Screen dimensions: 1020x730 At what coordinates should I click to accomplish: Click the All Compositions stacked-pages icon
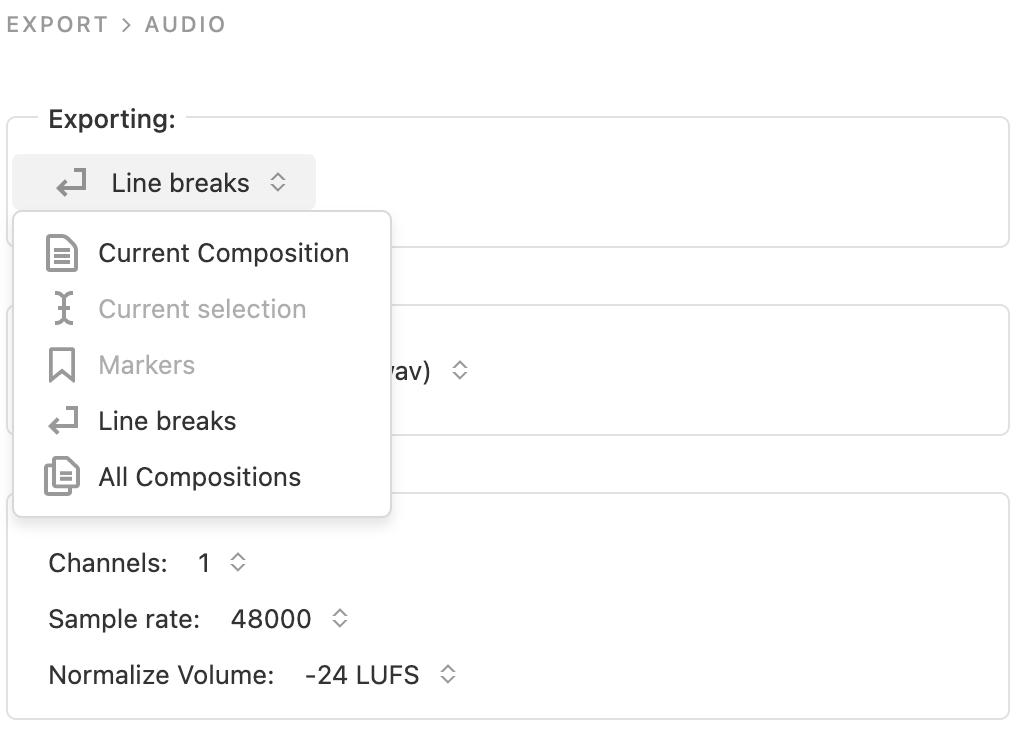click(x=62, y=476)
